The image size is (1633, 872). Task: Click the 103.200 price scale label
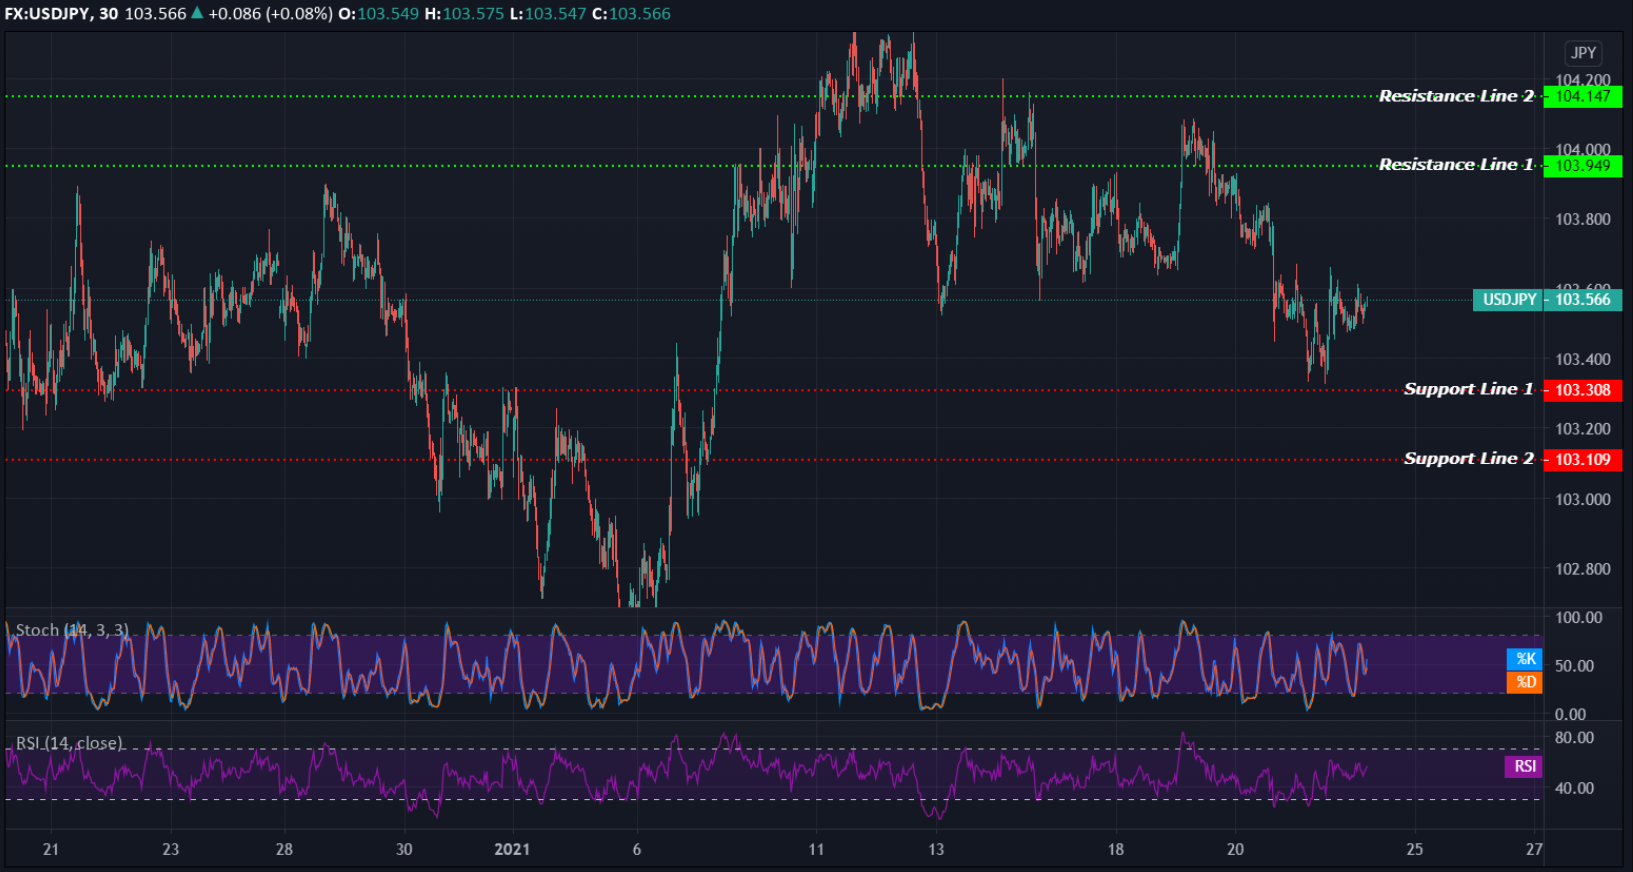[x=1583, y=429]
